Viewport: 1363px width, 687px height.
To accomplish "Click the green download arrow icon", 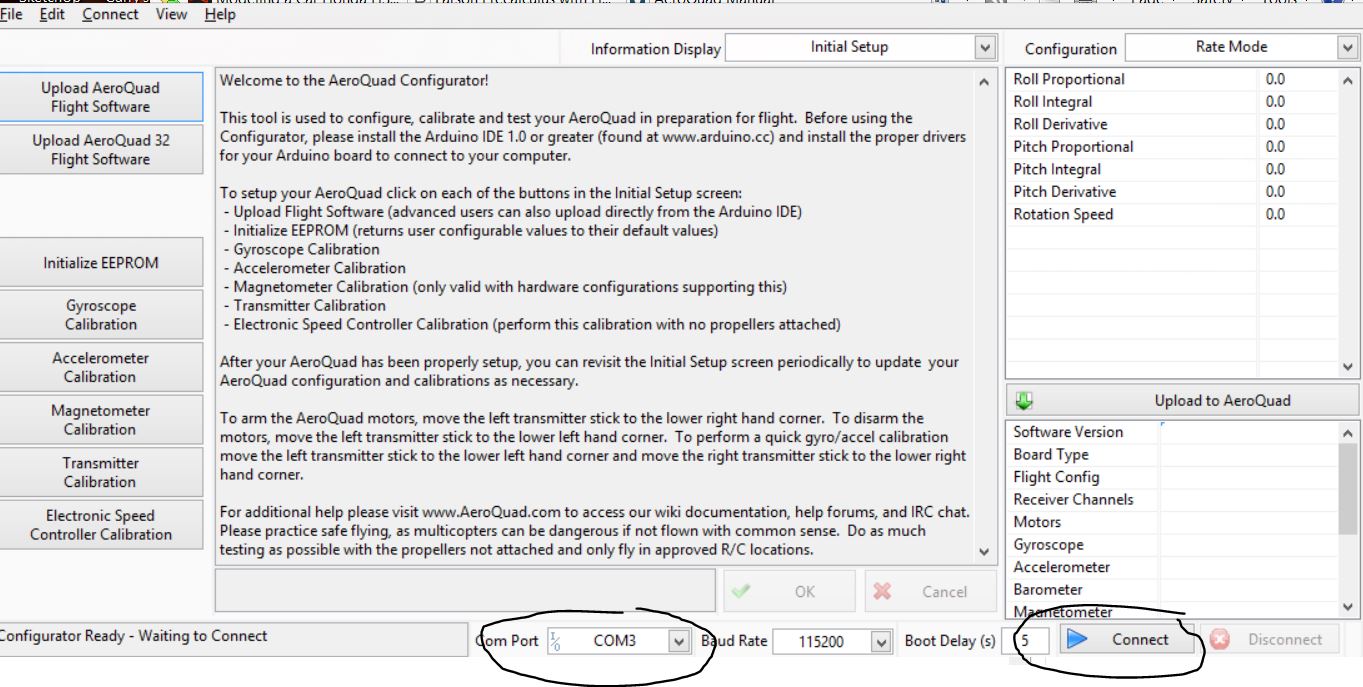I will (1023, 400).
